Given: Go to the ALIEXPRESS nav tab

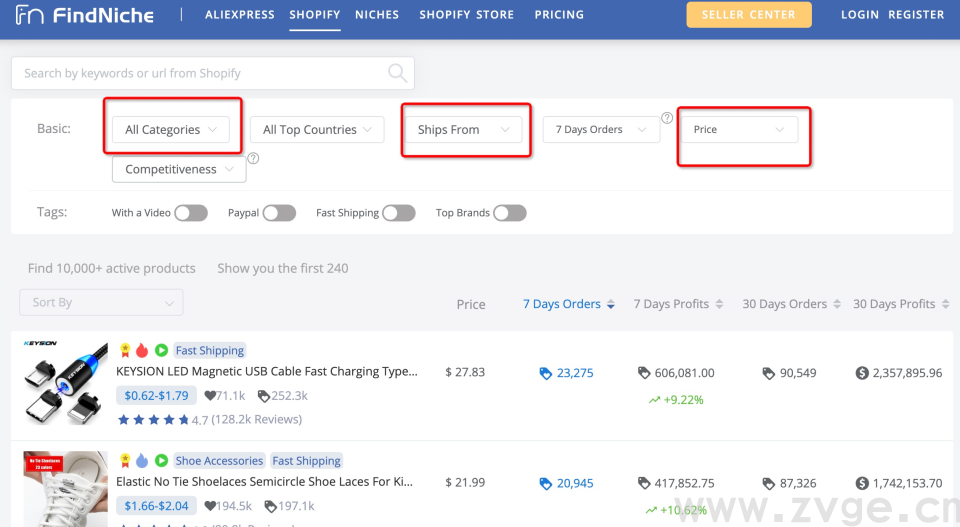Looking at the screenshot, I should [x=239, y=15].
